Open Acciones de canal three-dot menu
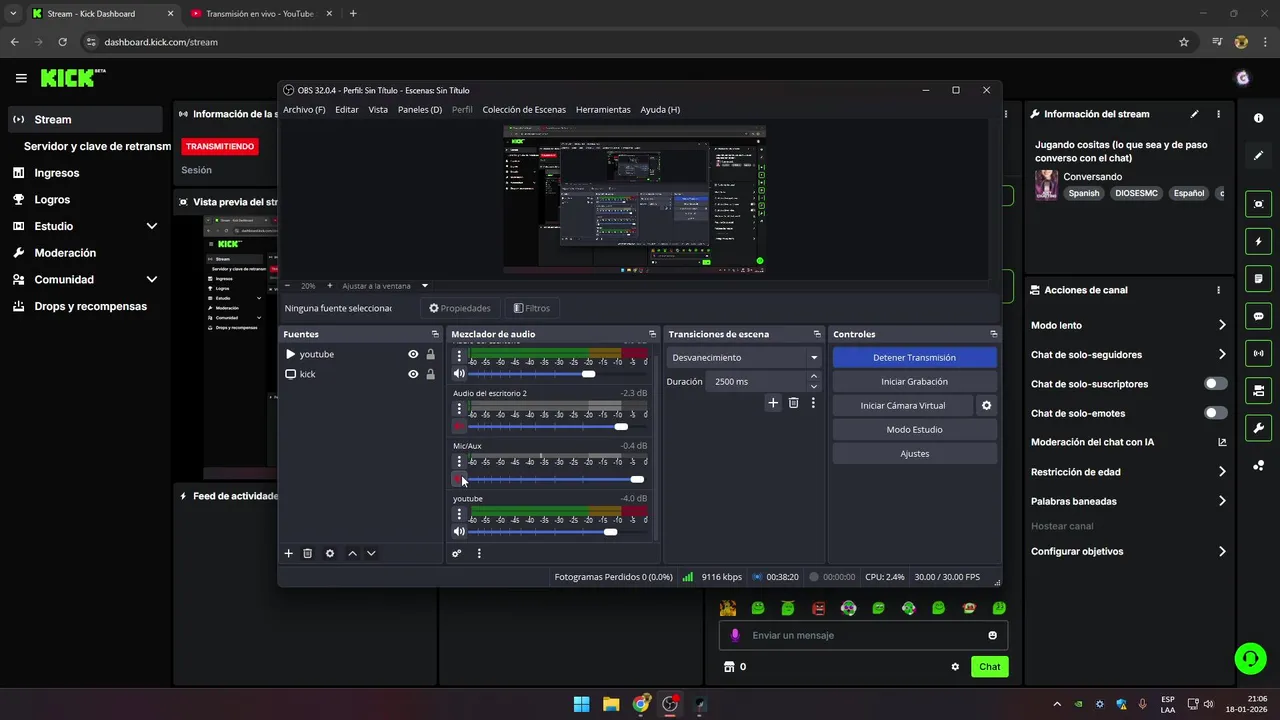 [1218, 290]
